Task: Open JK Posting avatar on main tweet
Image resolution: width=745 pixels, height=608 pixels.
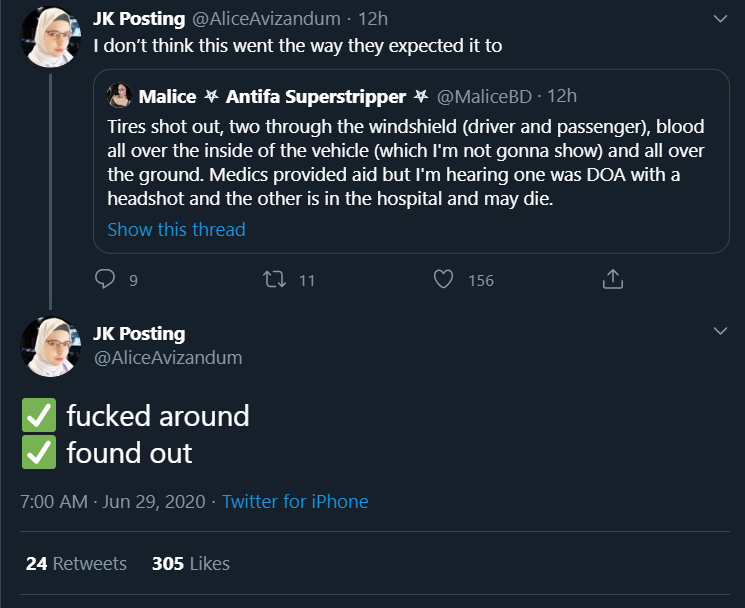Action: point(50,347)
